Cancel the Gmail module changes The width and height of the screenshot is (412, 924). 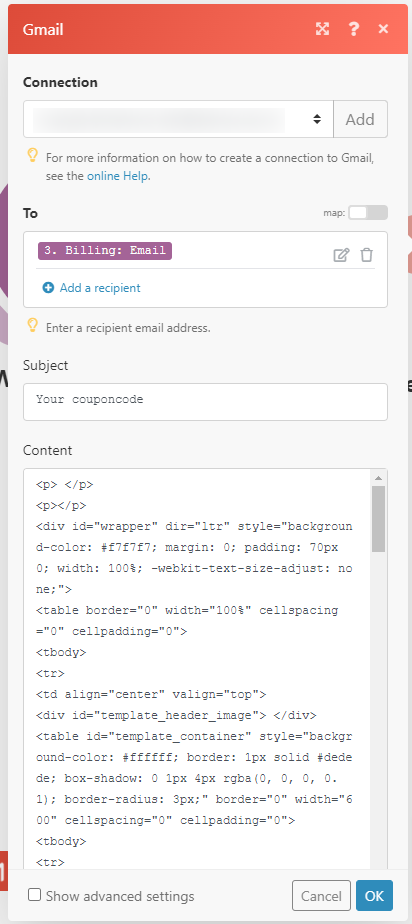coord(321,896)
